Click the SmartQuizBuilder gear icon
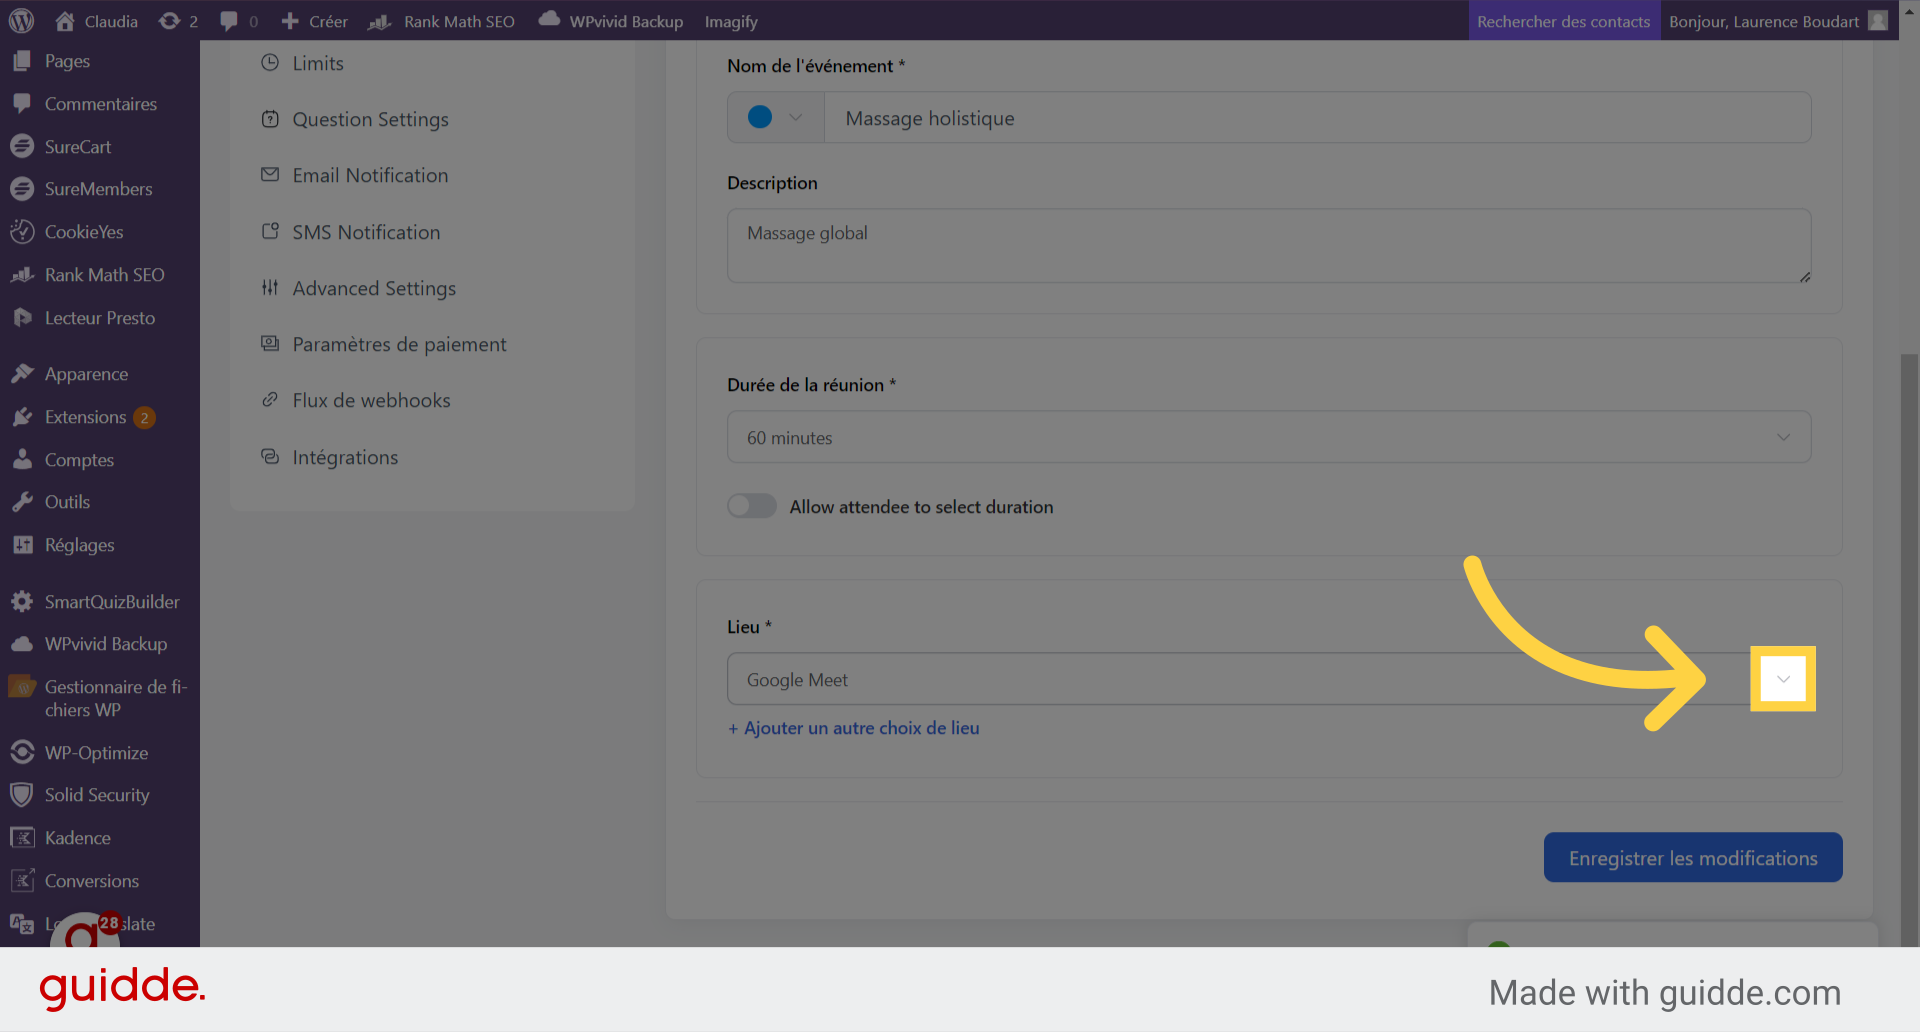 (x=22, y=602)
